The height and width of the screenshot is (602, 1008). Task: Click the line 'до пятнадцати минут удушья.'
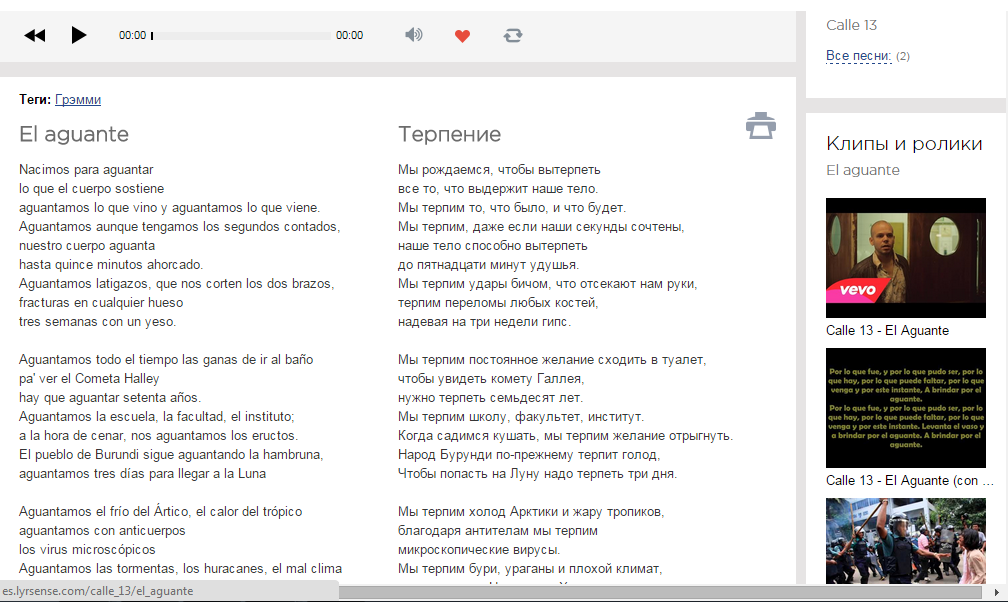pyautogui.click(x=489, y=264)
